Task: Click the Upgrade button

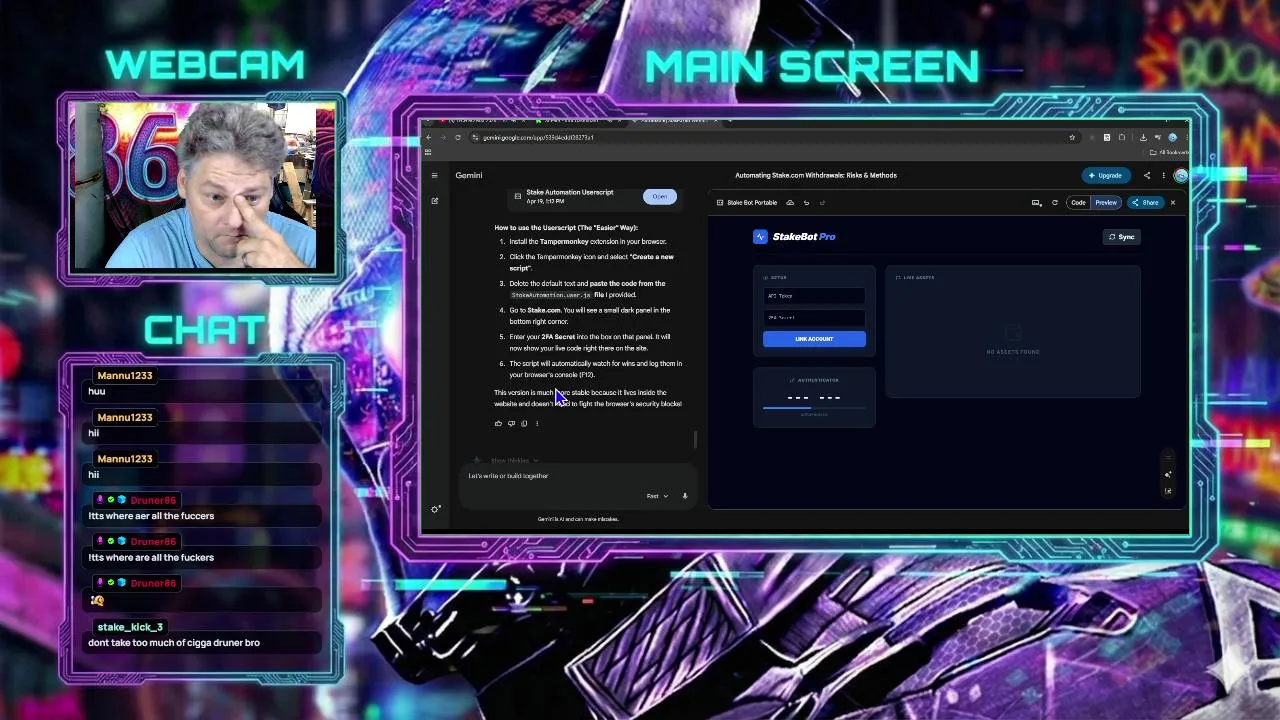Action: pos(1106,175)
